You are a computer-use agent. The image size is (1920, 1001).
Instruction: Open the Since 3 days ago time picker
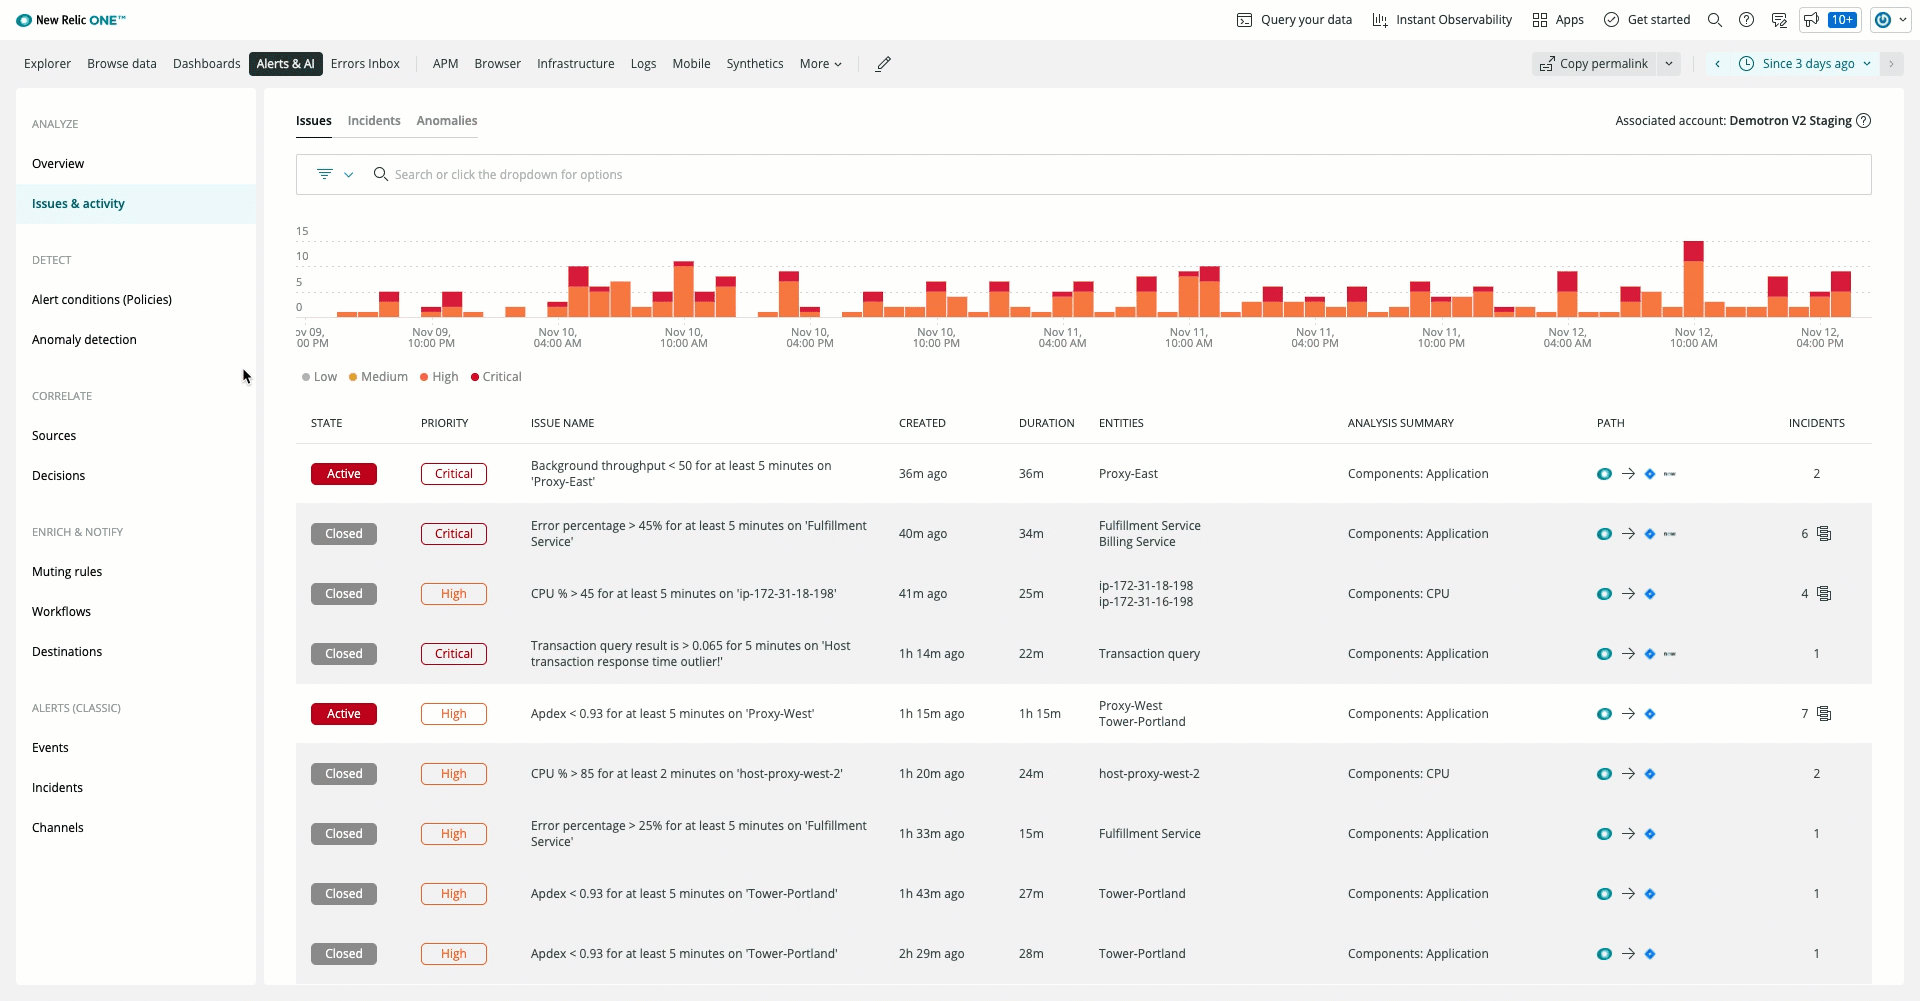[x=1805, y=64]
